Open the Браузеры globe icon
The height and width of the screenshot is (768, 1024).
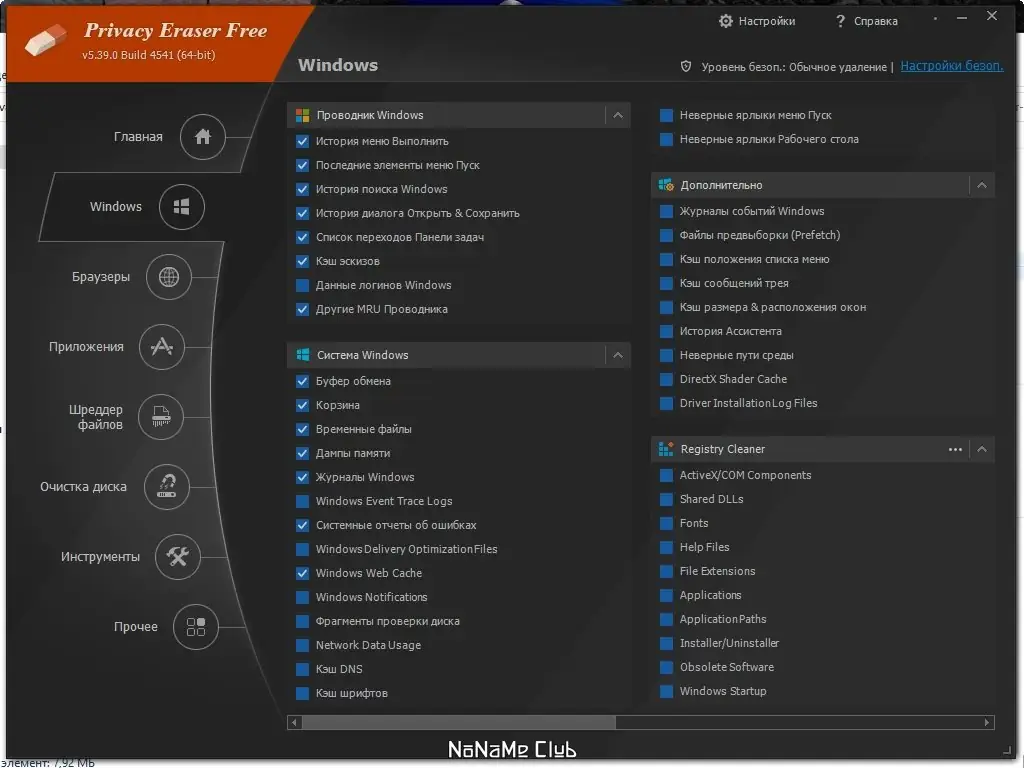pyautogui.click(x=168, y=277)
